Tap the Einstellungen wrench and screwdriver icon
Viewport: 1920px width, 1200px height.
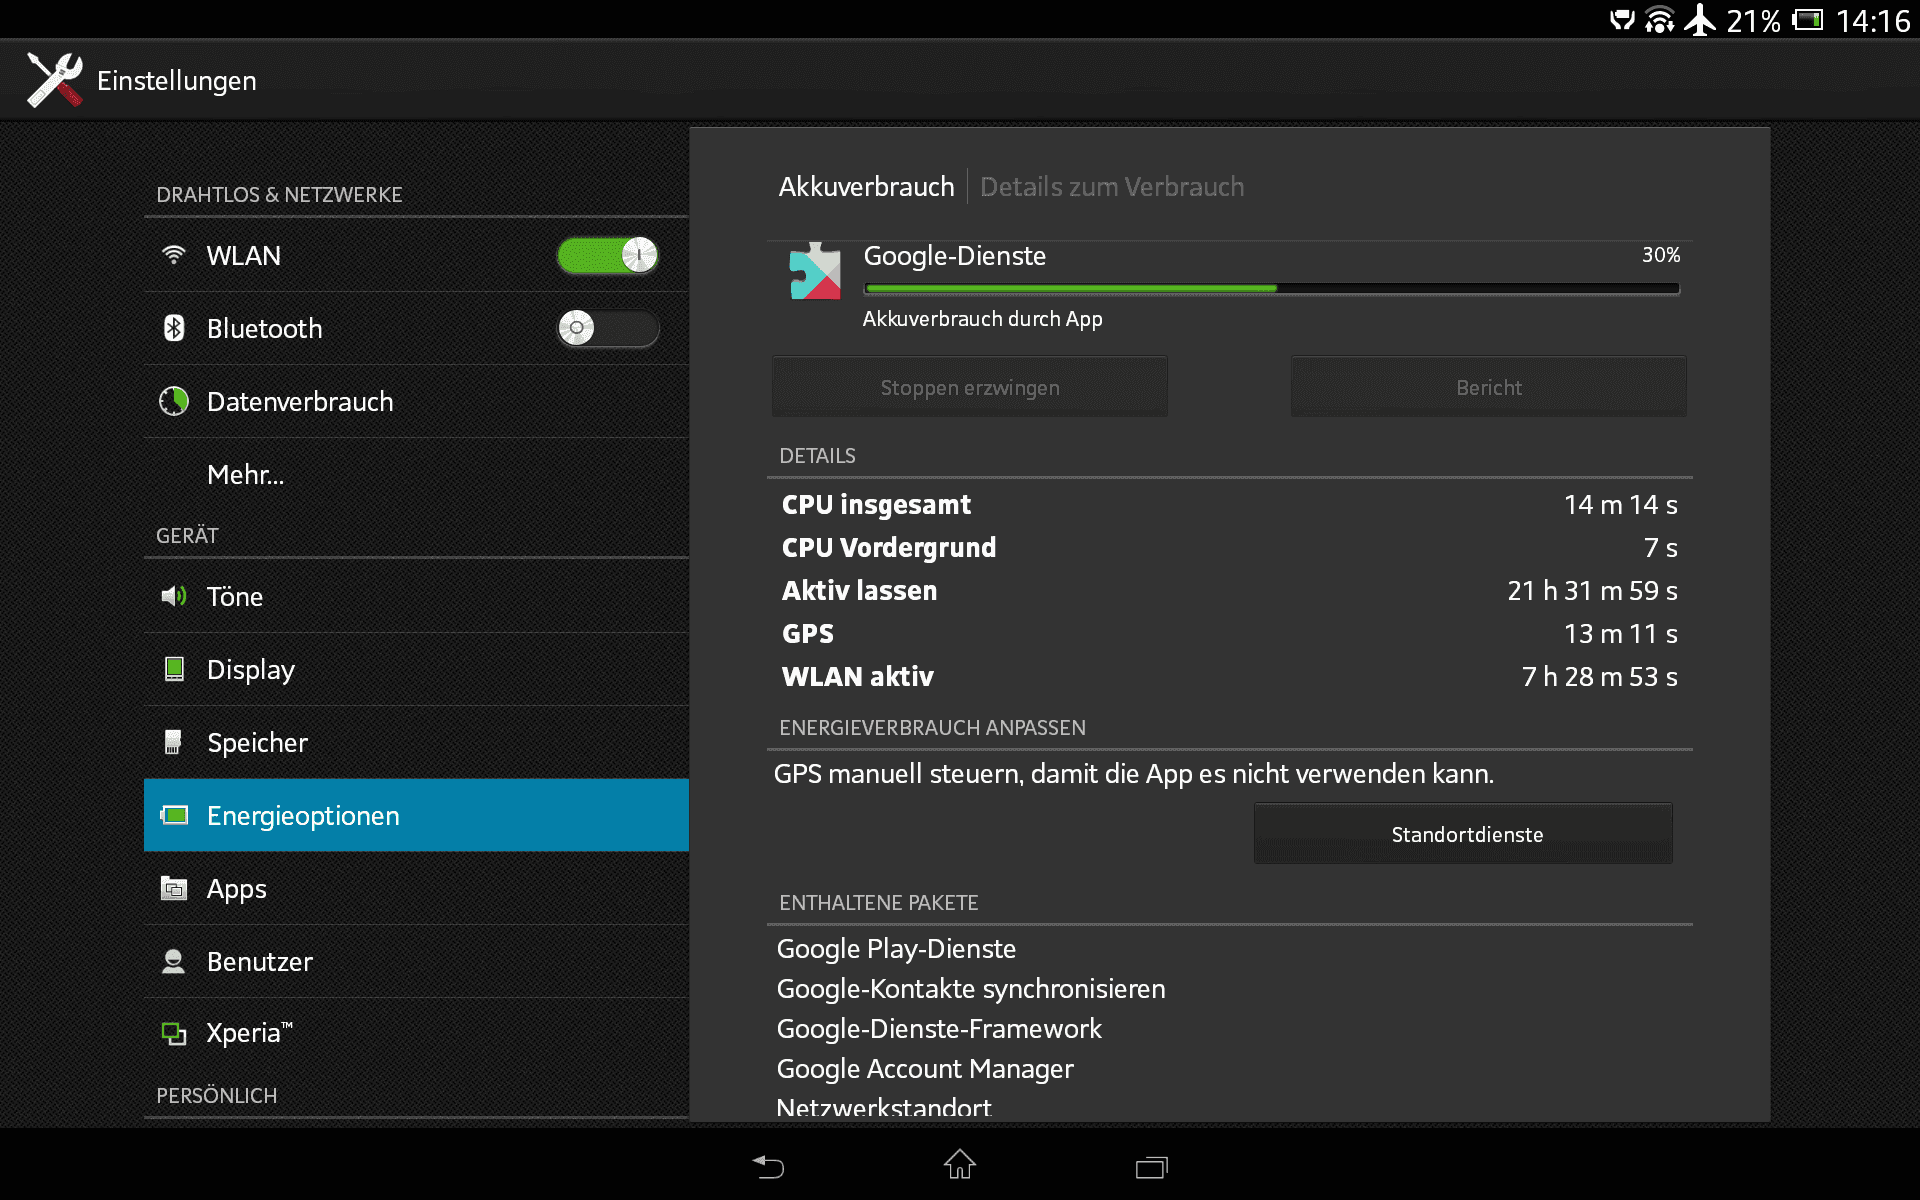[x=55, y=80]
